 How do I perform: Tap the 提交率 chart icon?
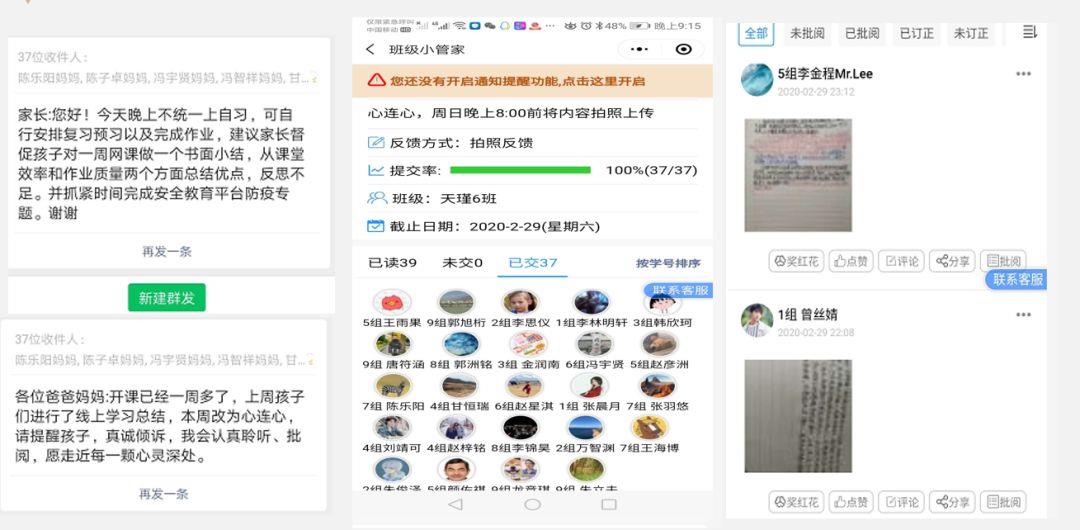tap(376, 170)
